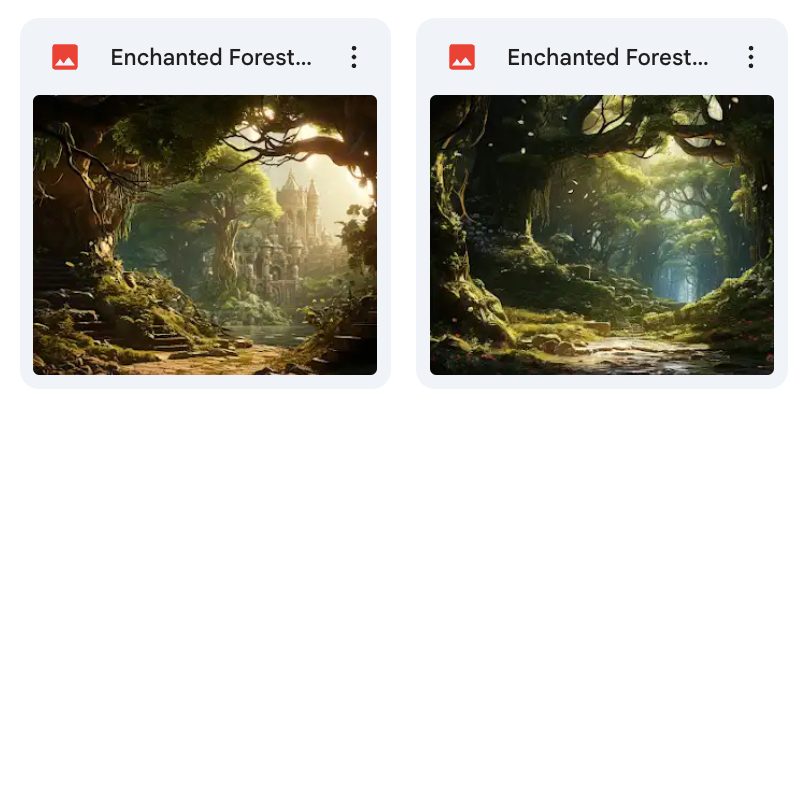The image size is (794, 792).
Task: Open the forest stream thumbnail preview
Action: [x=602, y=235]
